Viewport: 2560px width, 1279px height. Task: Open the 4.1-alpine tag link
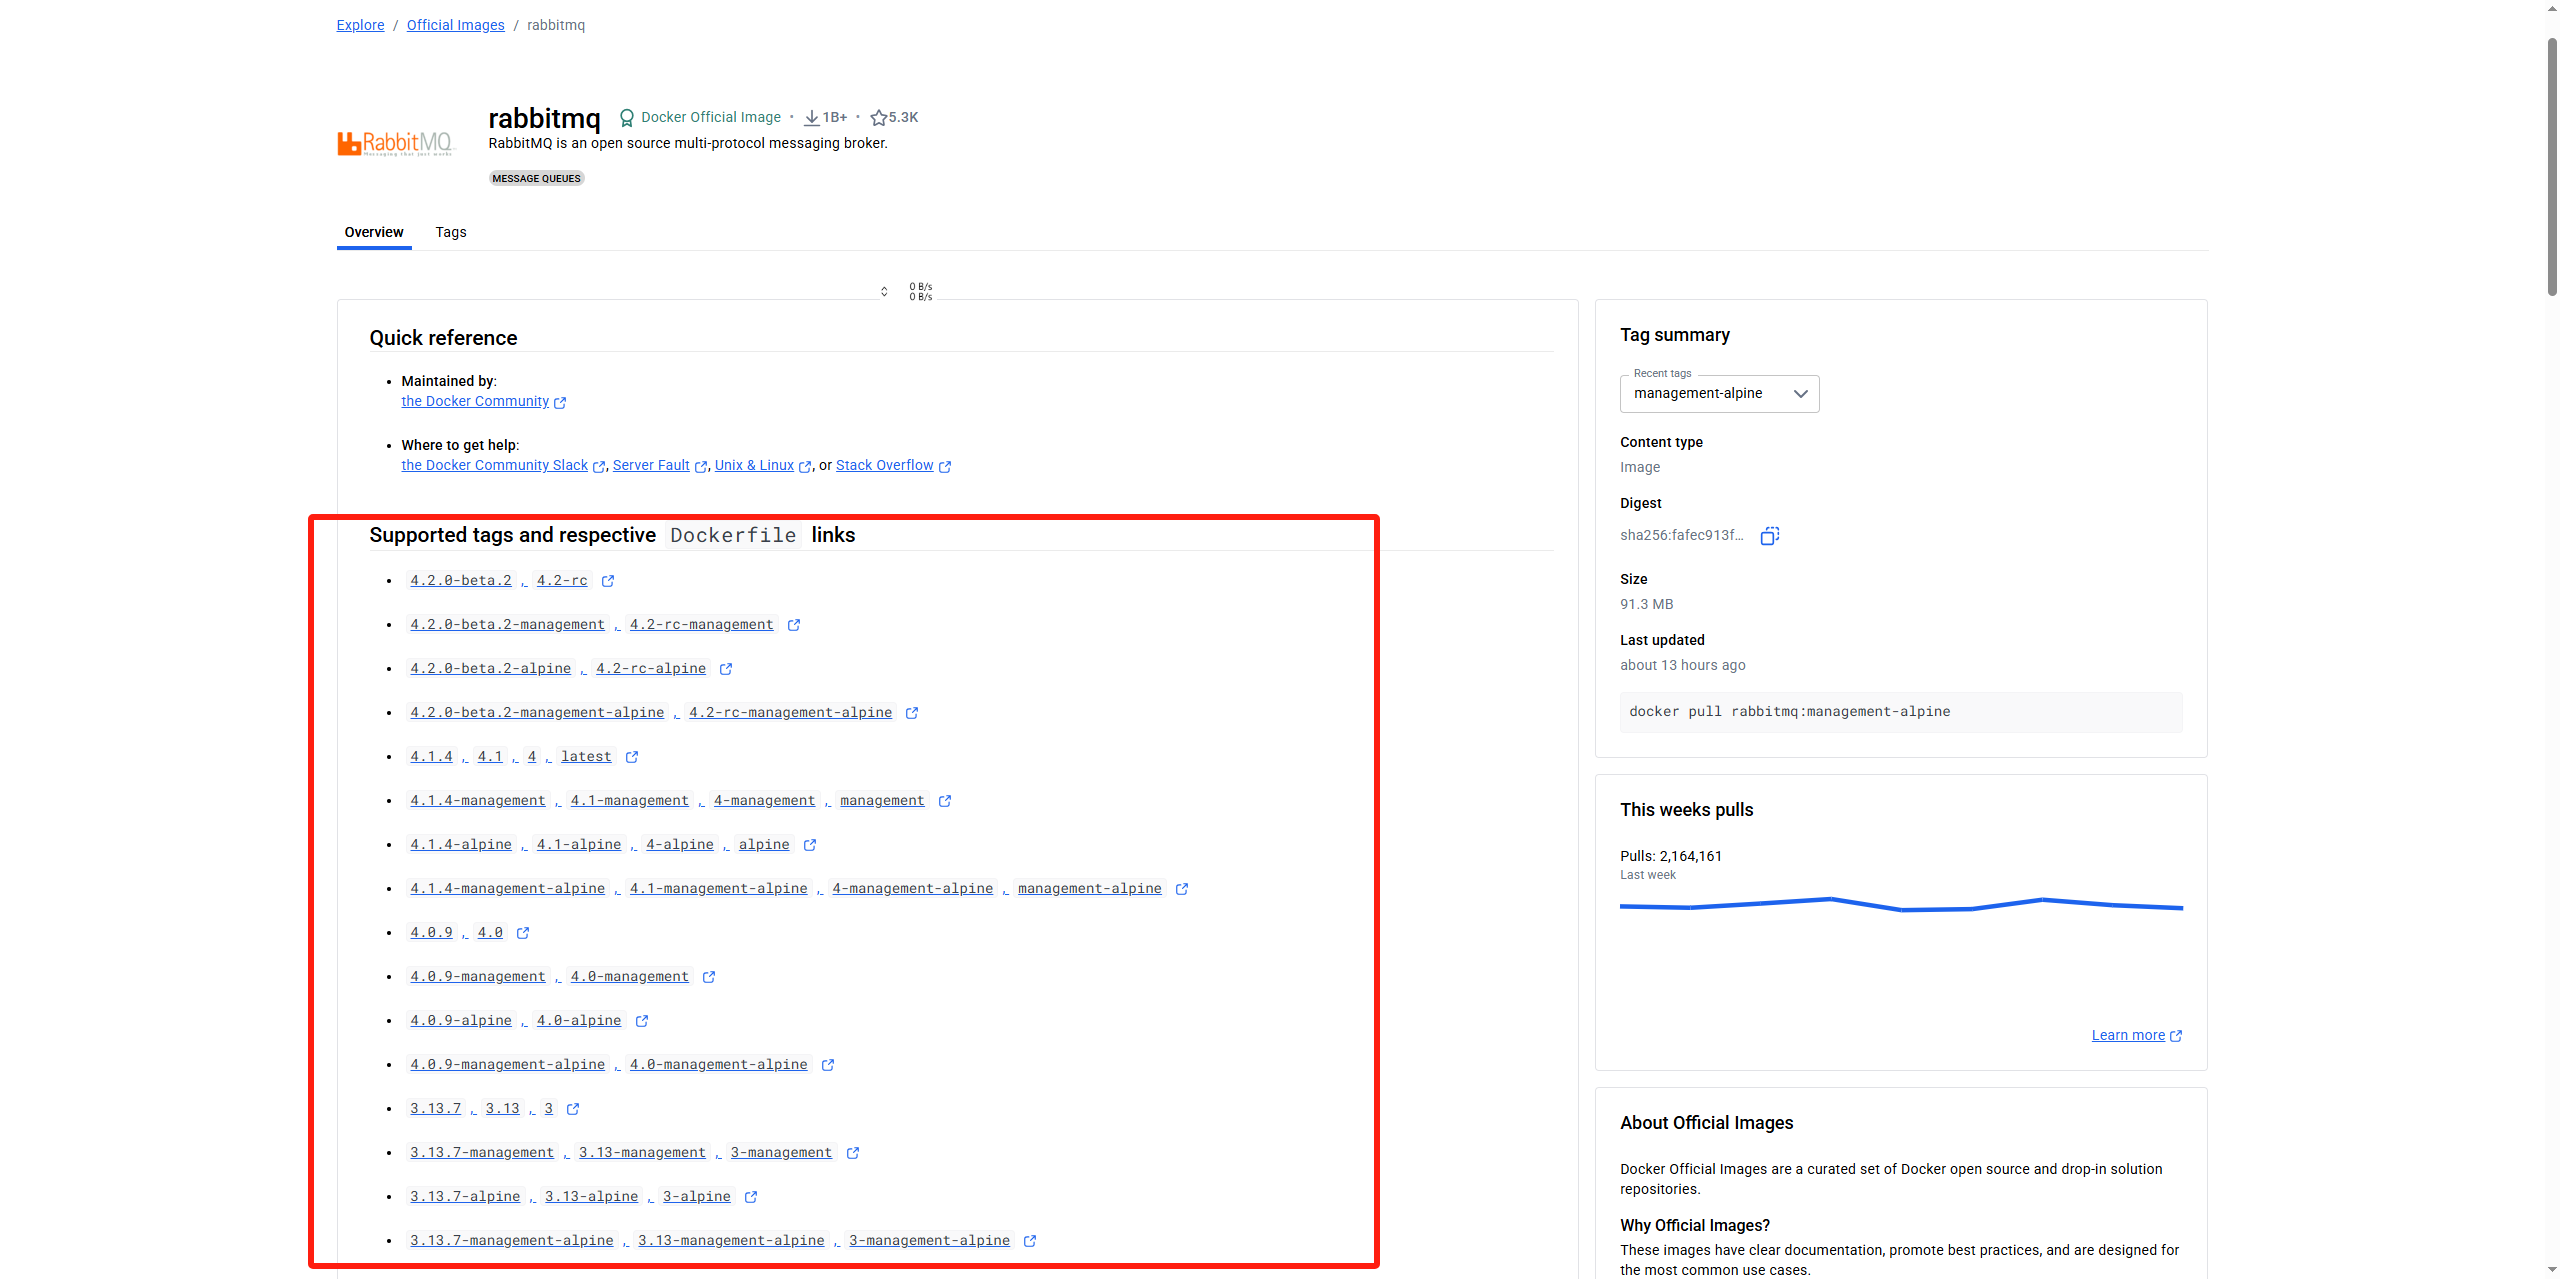(579, 845)
